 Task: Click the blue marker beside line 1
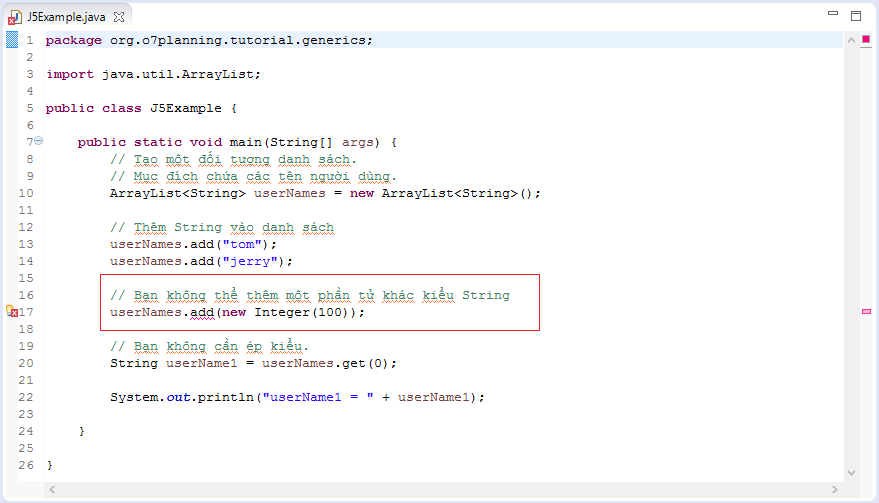pyautogui.click(x=12, y=40)
